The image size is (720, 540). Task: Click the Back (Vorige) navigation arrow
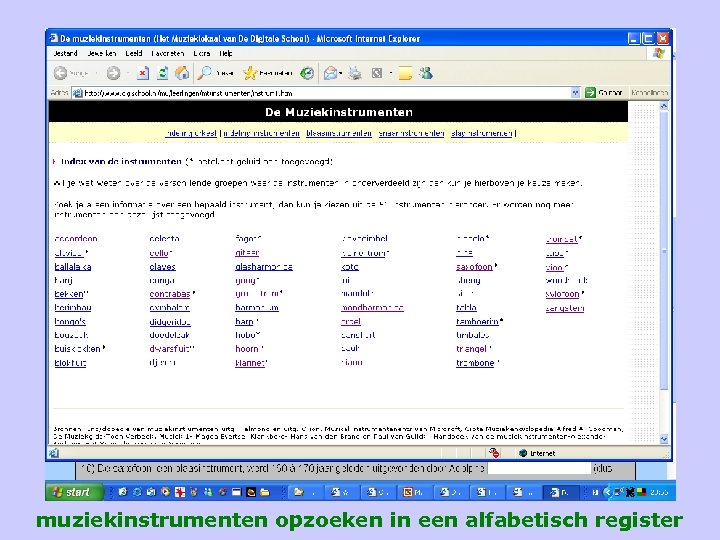tap(60, 73)
